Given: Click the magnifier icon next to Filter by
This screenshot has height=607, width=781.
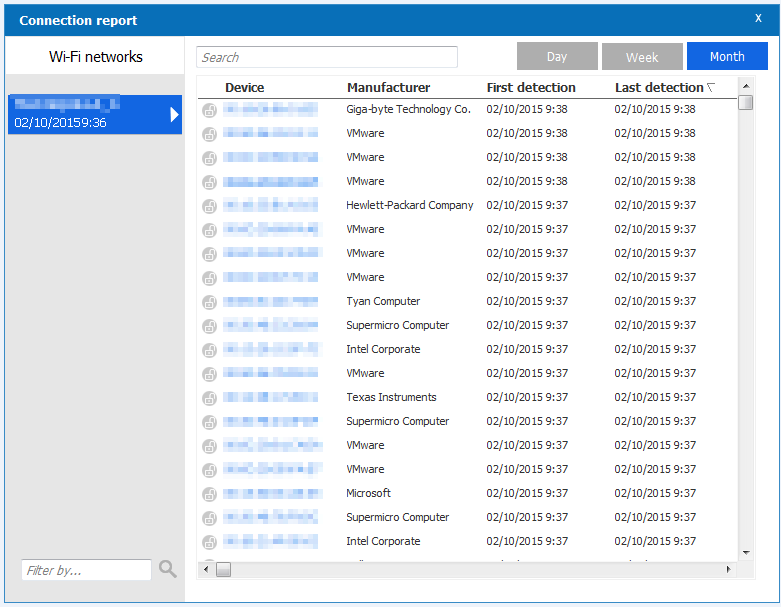Looking at the screenshot, I should coord(168,569).
